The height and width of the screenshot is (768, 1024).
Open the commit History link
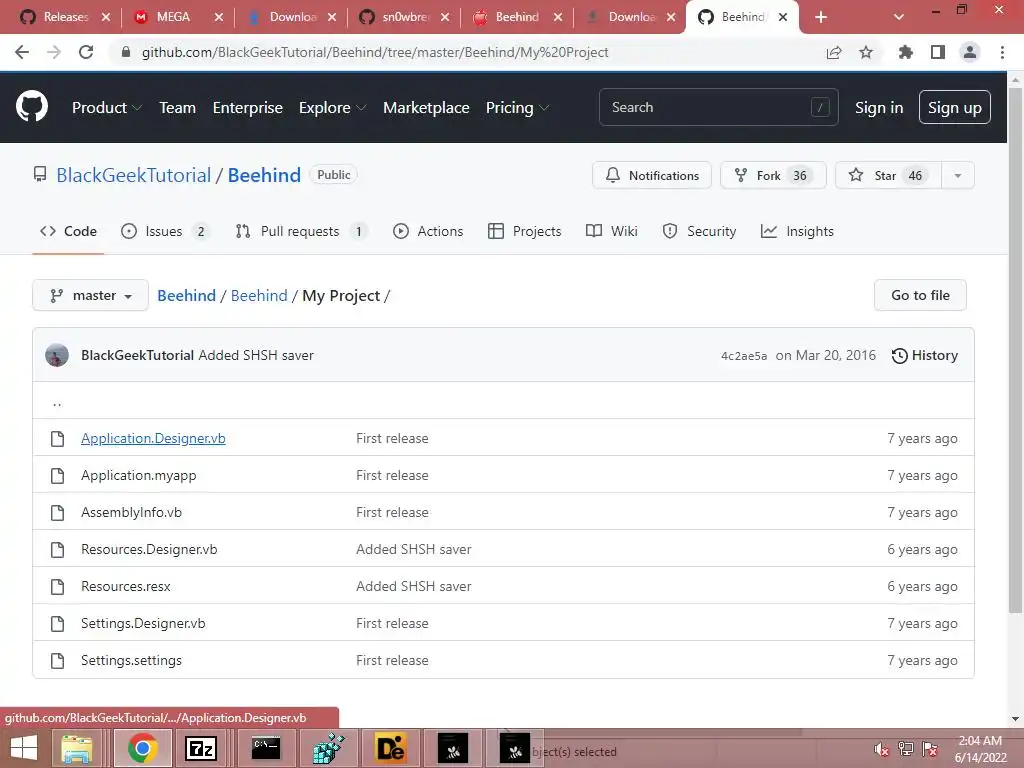pyautogui.click(x=925, y=355)
